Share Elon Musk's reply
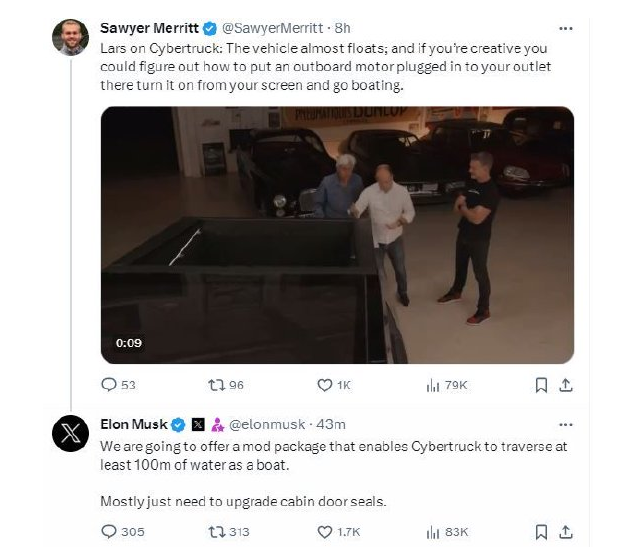The height and width of the screenshot is (558, 623). click(566, 532)
